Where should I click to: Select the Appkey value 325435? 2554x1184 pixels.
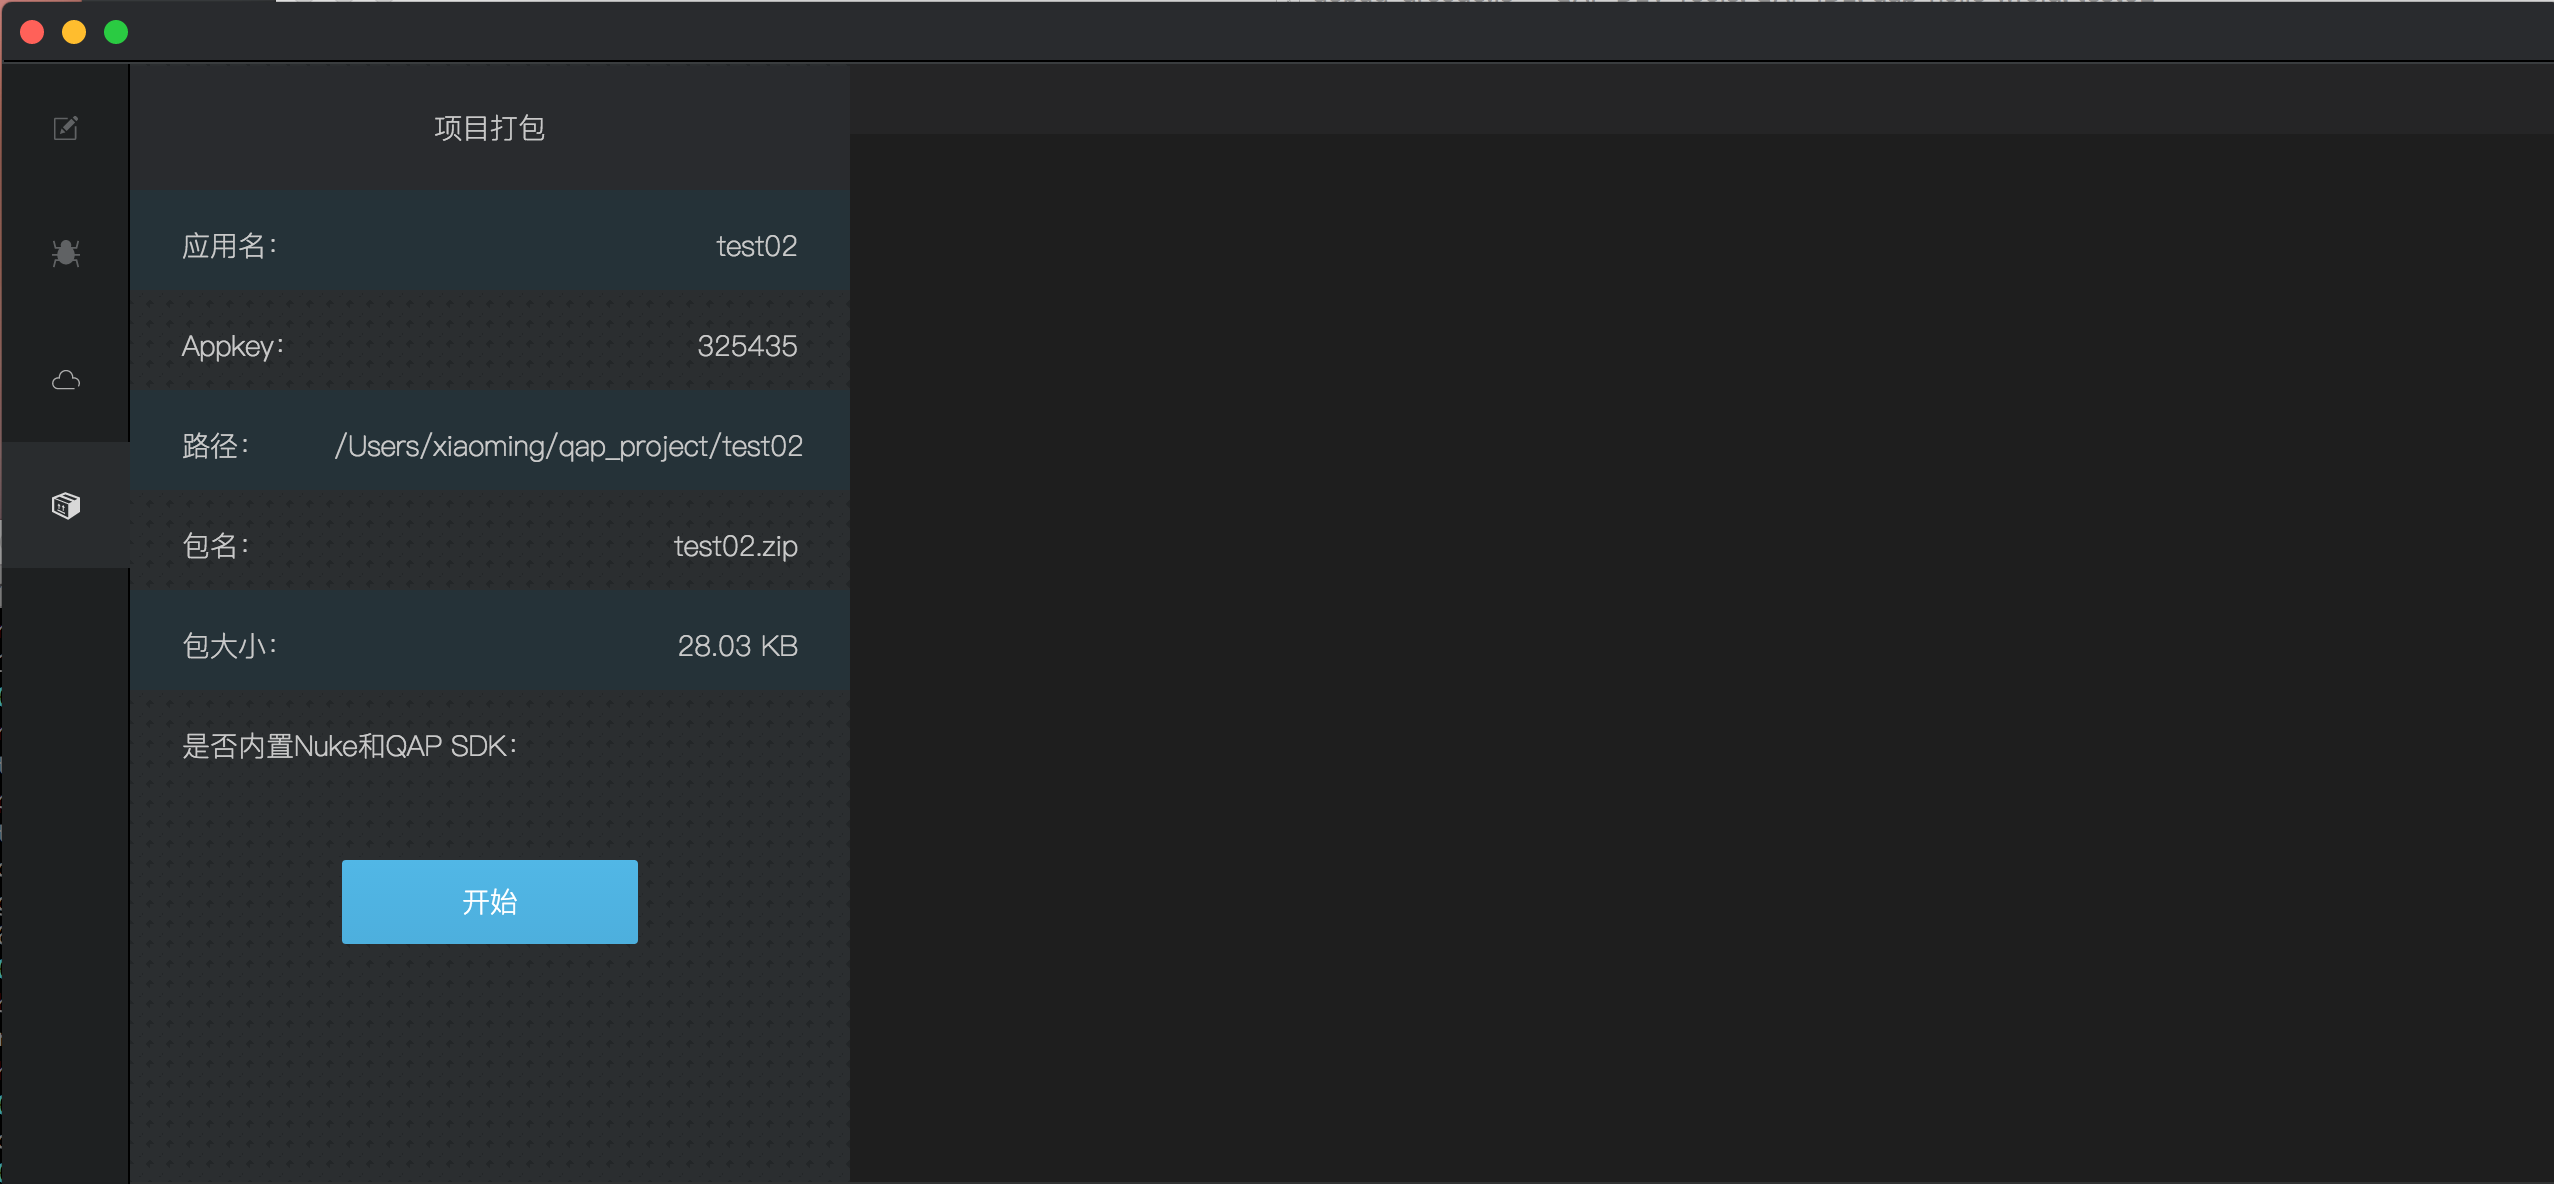(x=747, y=346)
